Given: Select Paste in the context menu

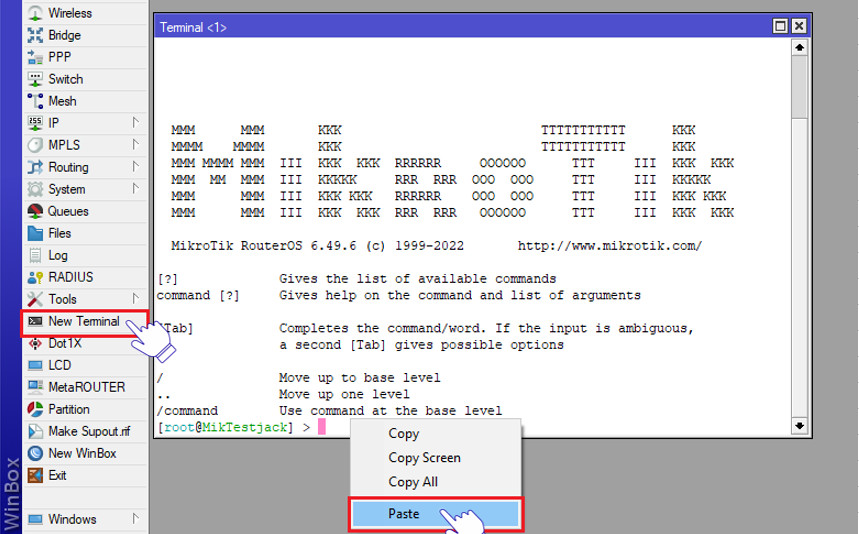Looking at the screenshot, I should [x=436, y=514].
